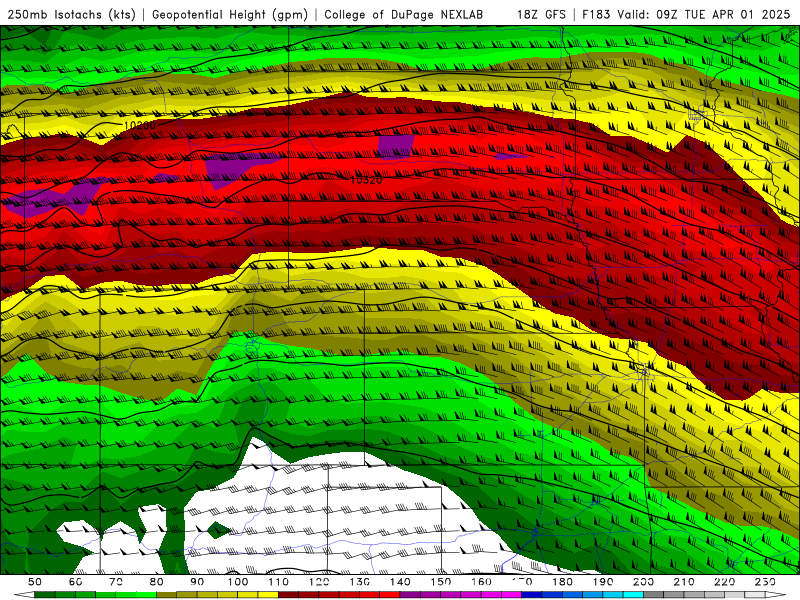800x600 pixels.
Task: Click the '150' colorbar value label
Action: [x=441, y=582]
